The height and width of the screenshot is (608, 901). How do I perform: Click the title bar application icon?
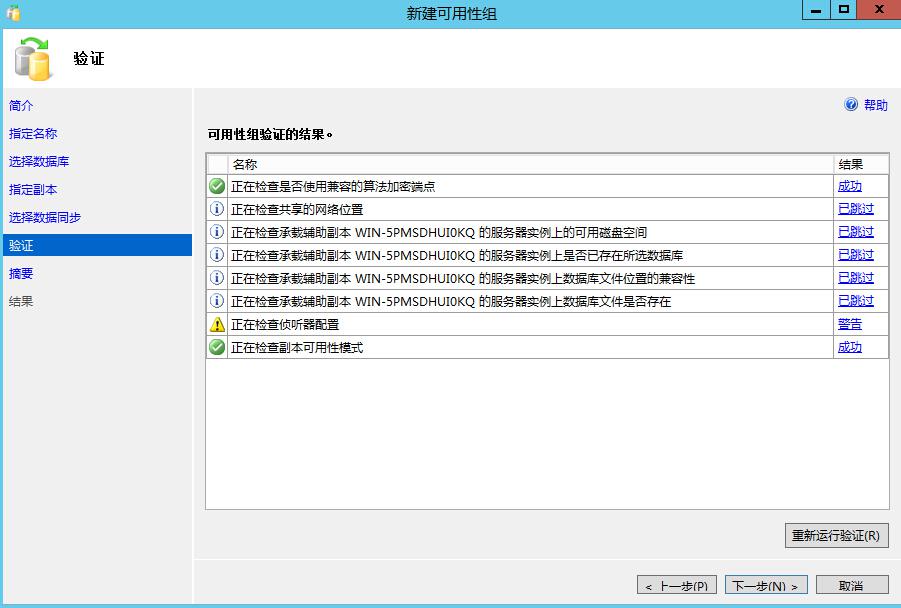10,11
